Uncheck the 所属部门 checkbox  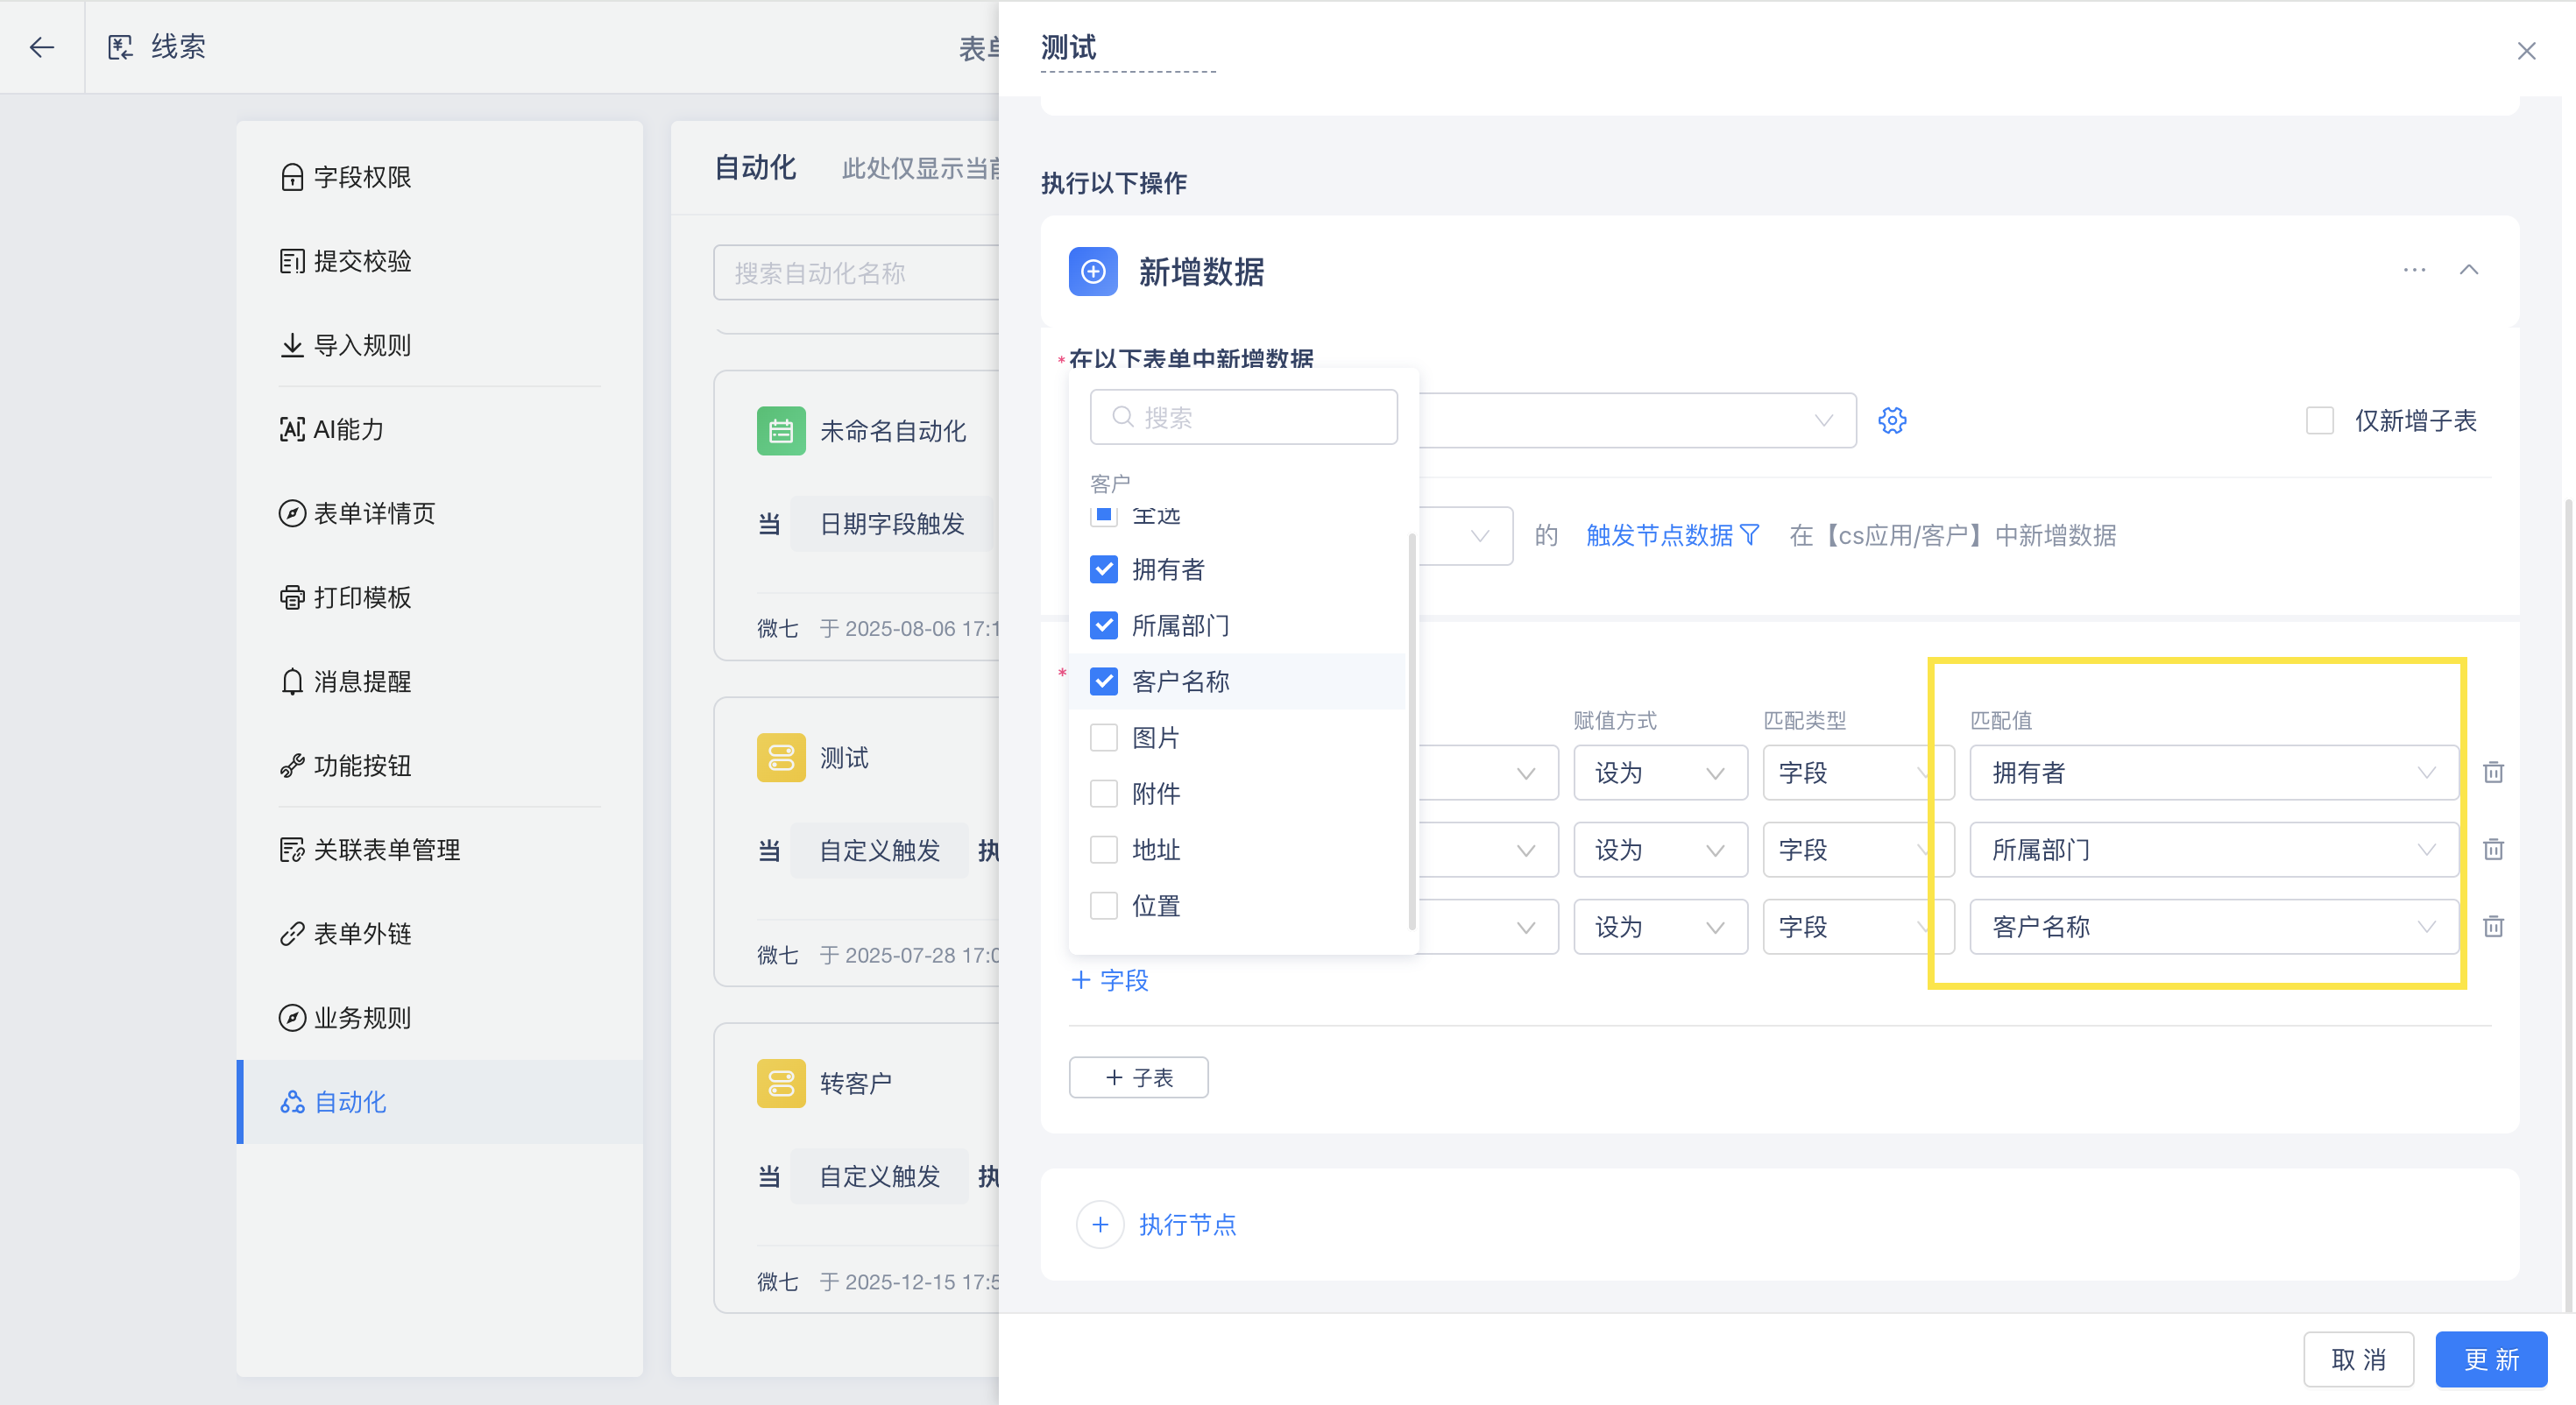[x=1103, y=625]
